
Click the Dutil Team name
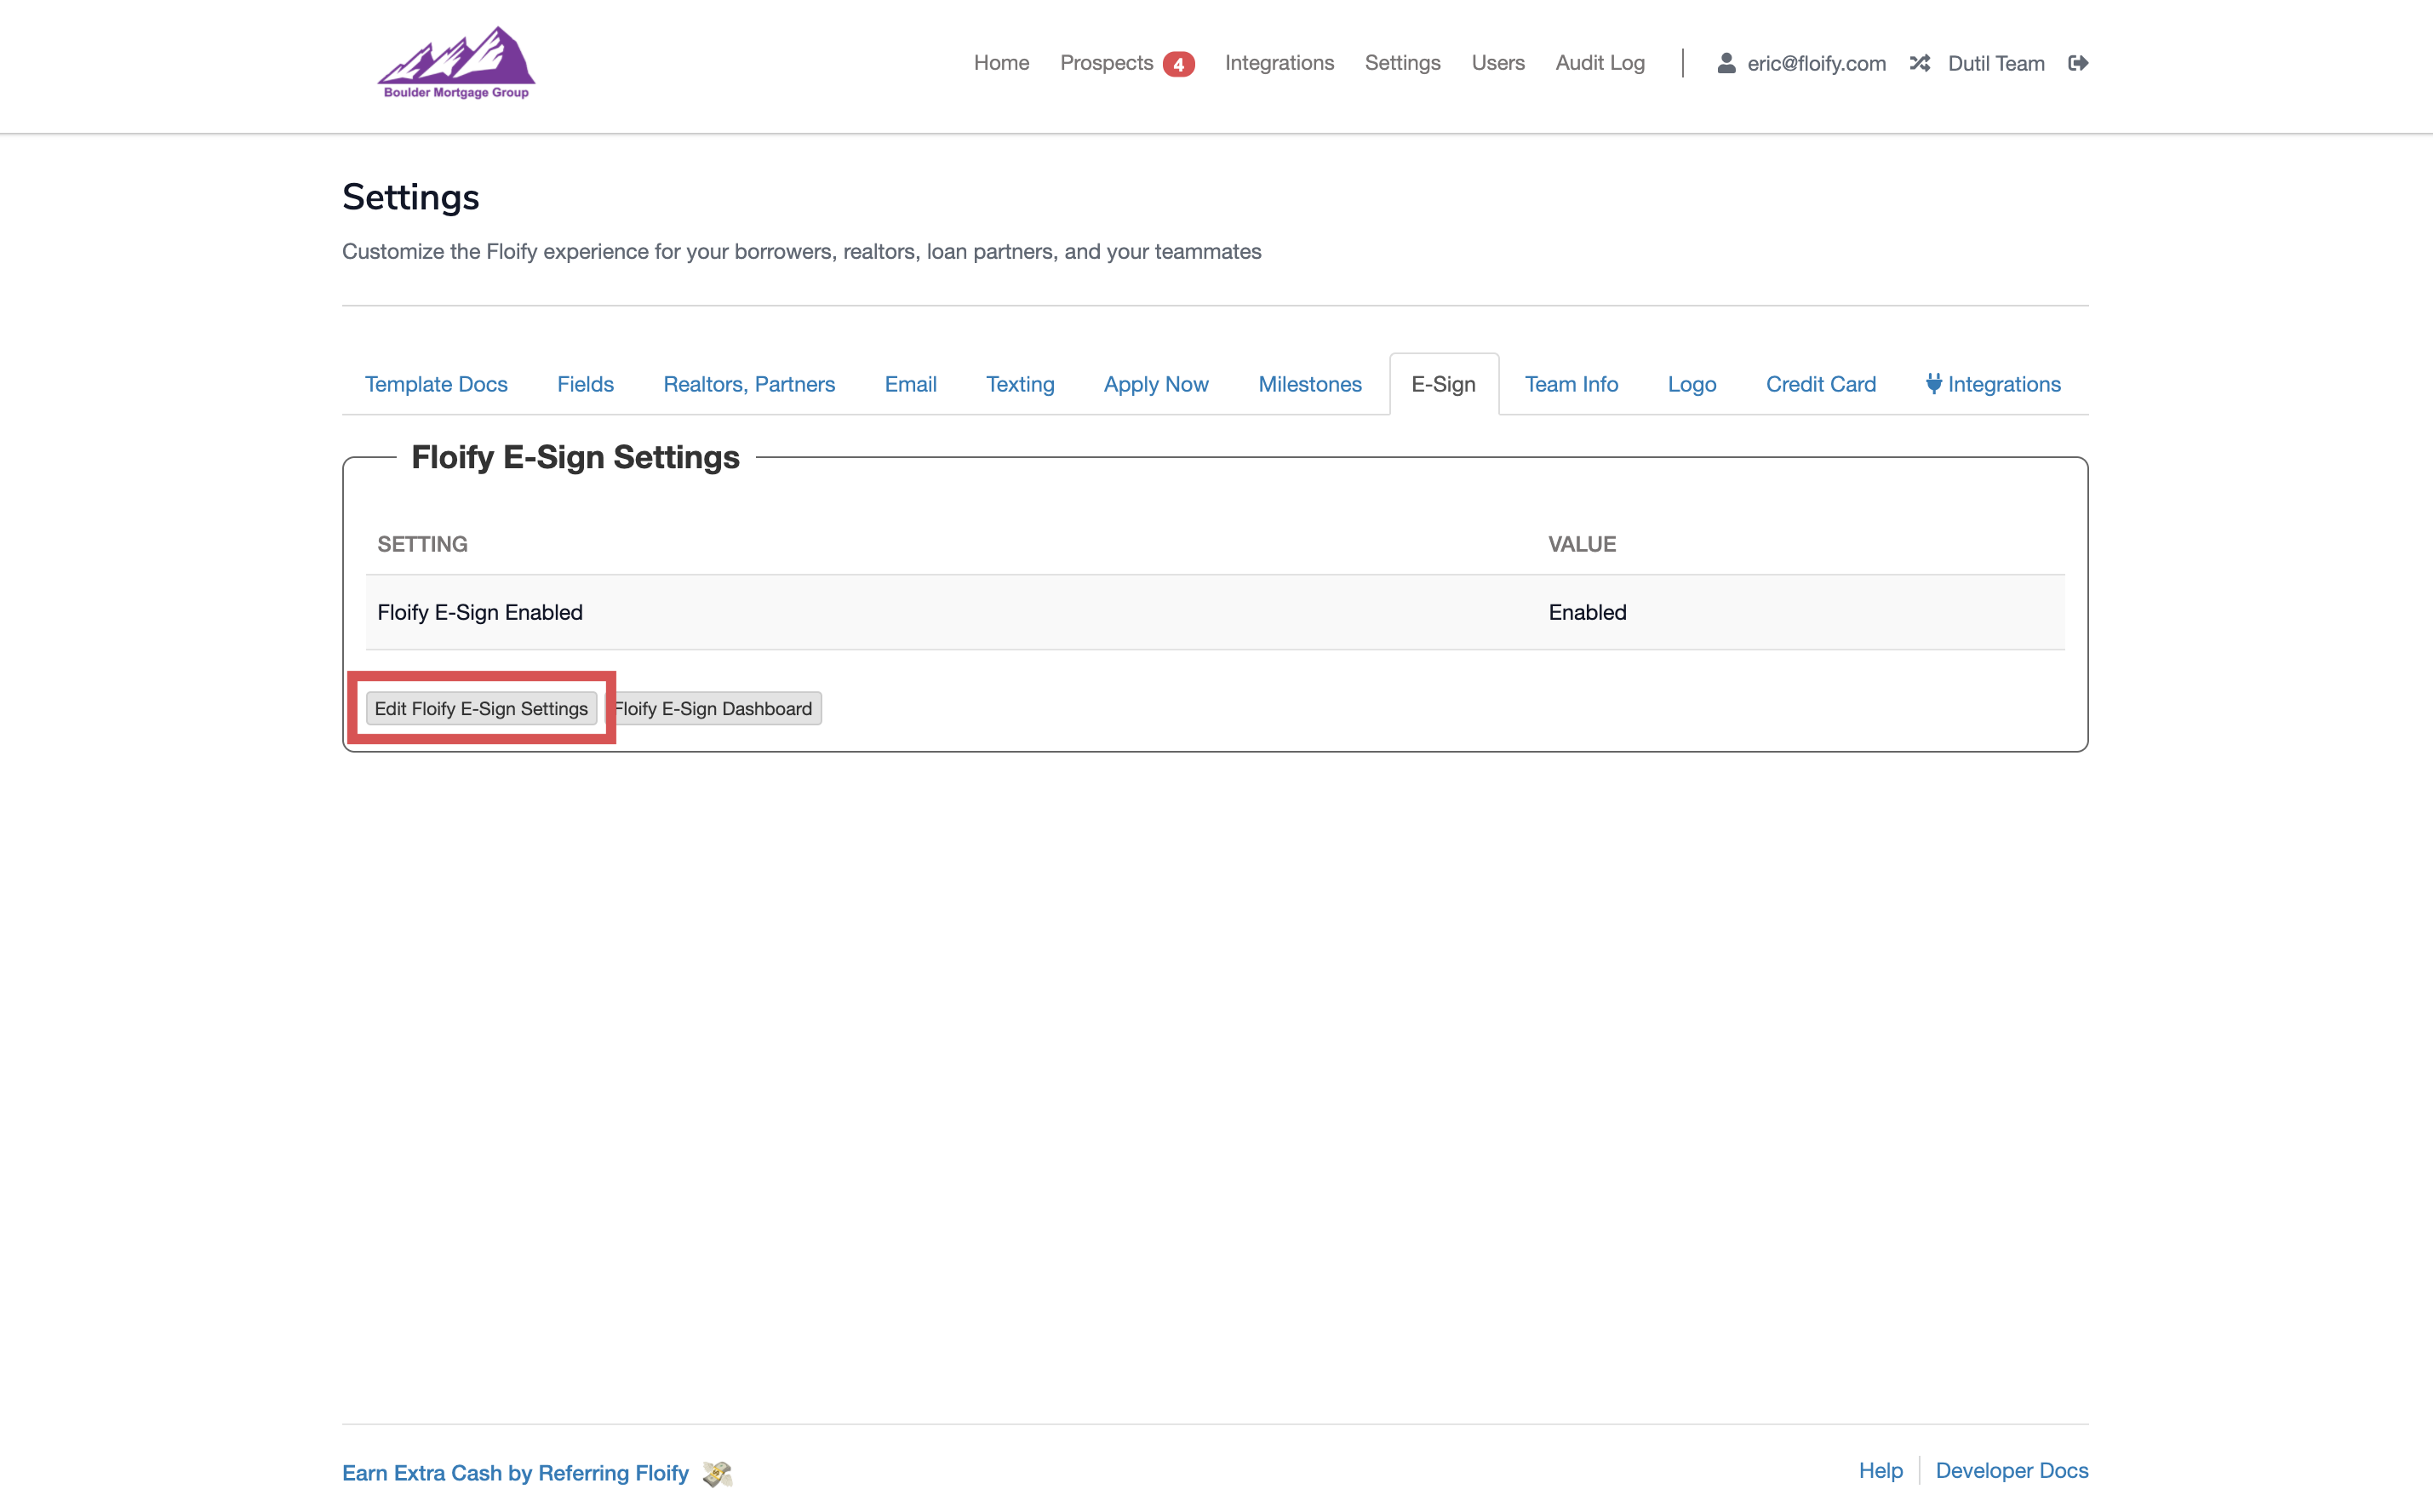point(1995,63)
